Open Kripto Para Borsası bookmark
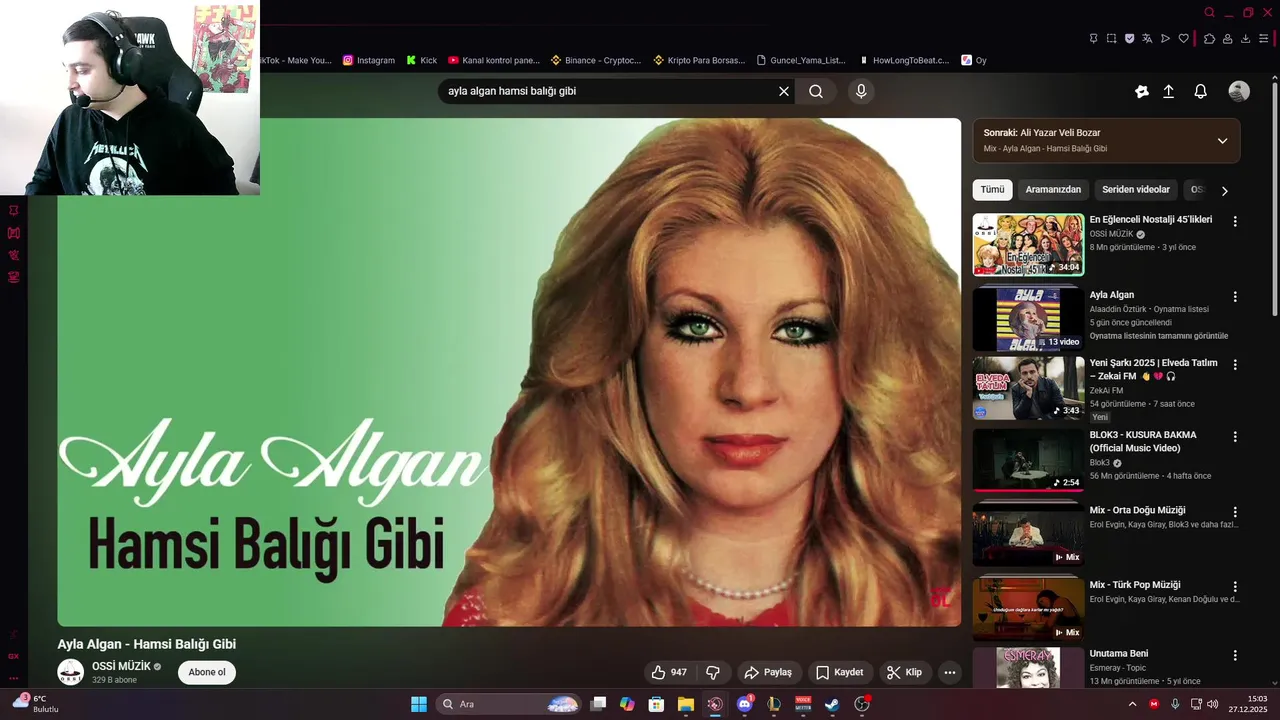Screen dimensions: 1280x720 point(699,60)
